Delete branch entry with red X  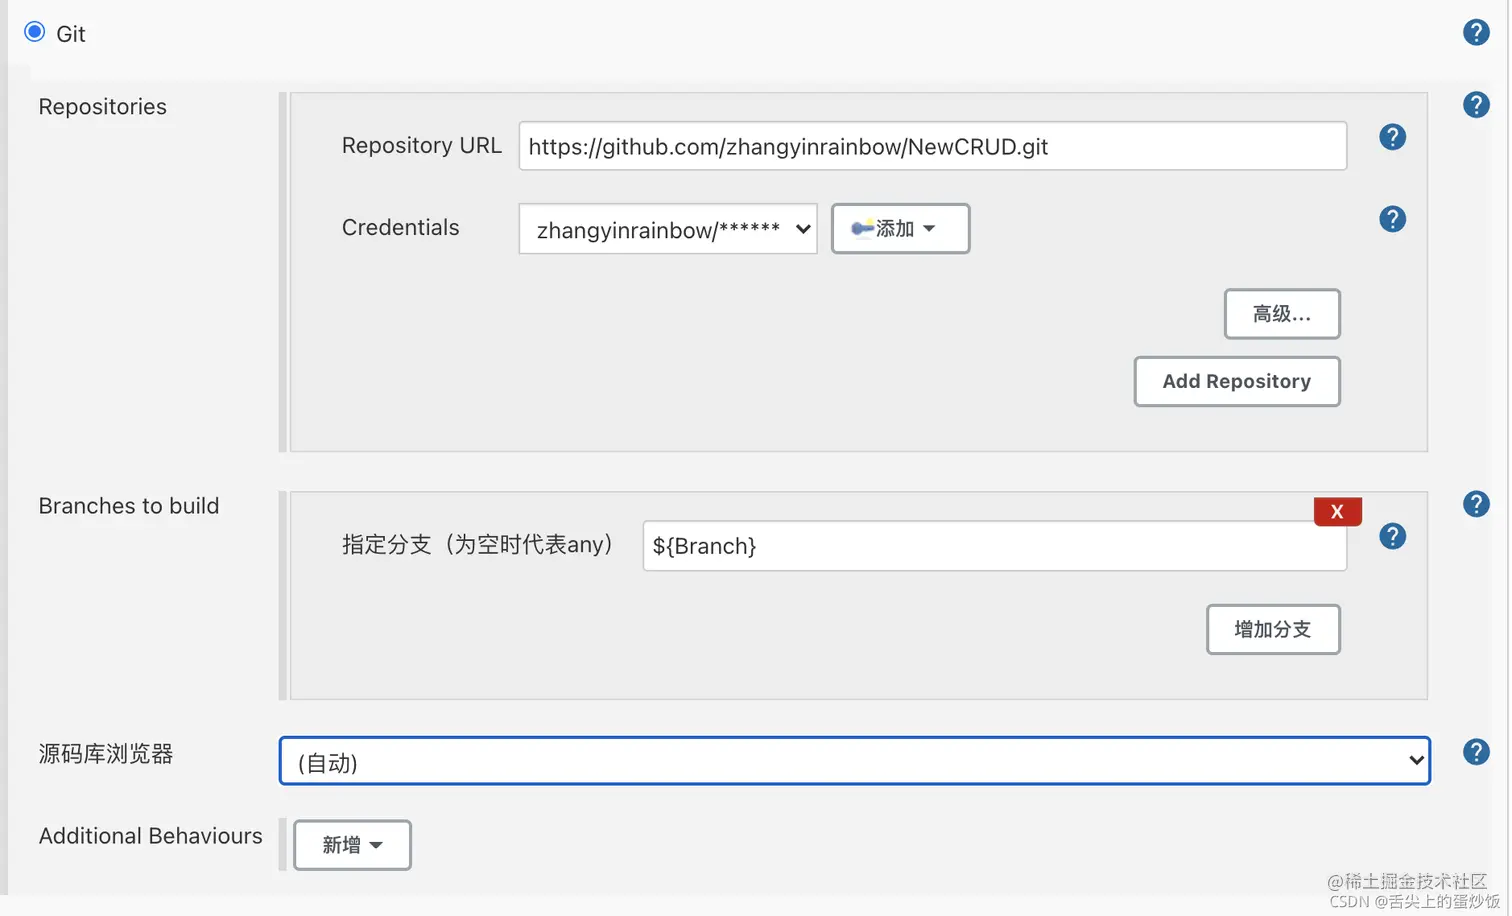pyautogui.click(x=1337, y=511)
